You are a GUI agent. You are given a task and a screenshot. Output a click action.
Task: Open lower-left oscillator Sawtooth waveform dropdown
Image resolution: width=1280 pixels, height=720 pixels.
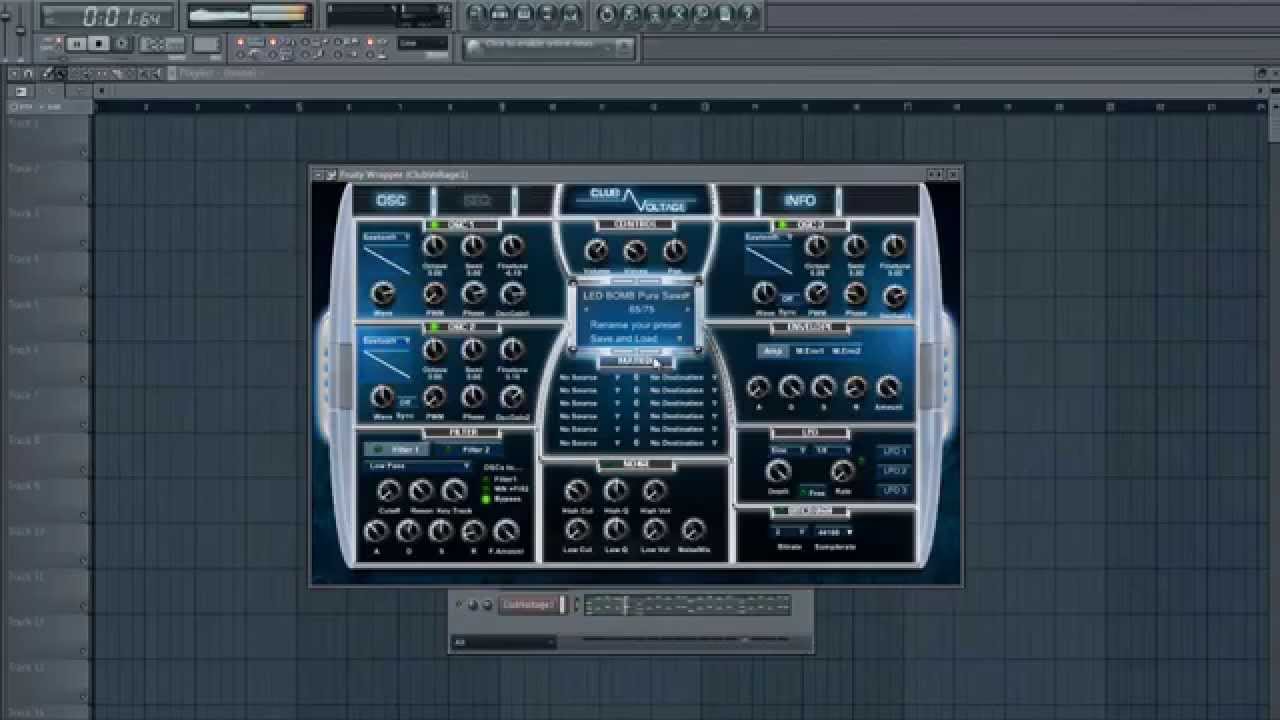386,341
